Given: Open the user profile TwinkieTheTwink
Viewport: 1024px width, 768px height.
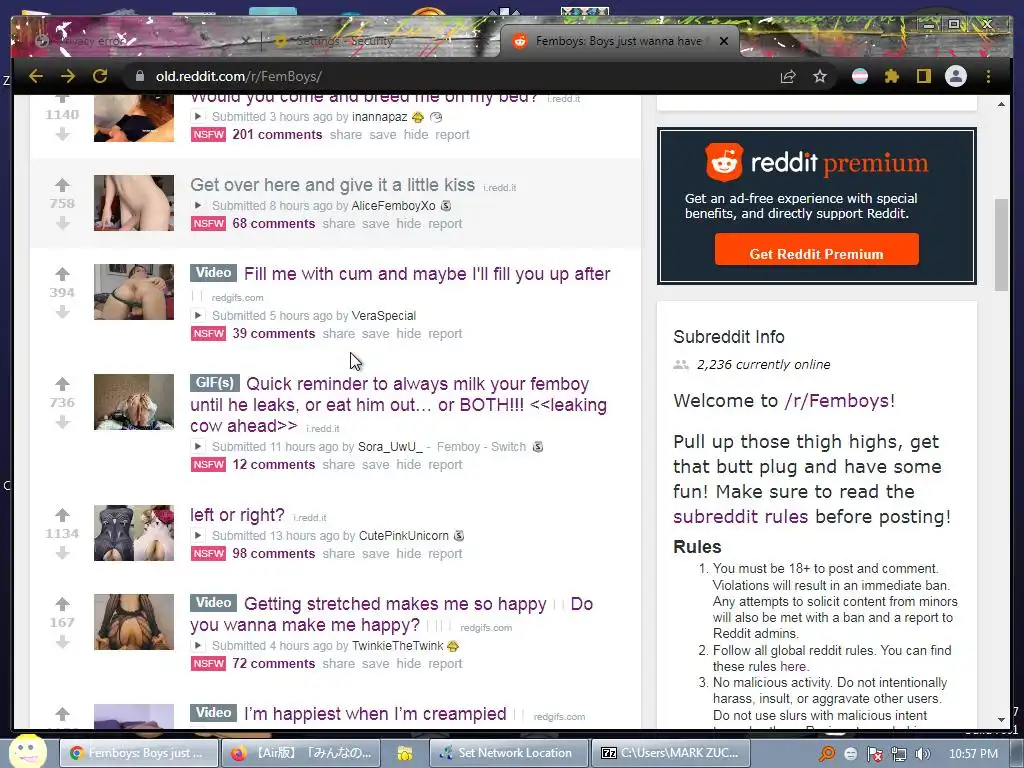Looking at the screenshot, I should [x=398, y=646].
